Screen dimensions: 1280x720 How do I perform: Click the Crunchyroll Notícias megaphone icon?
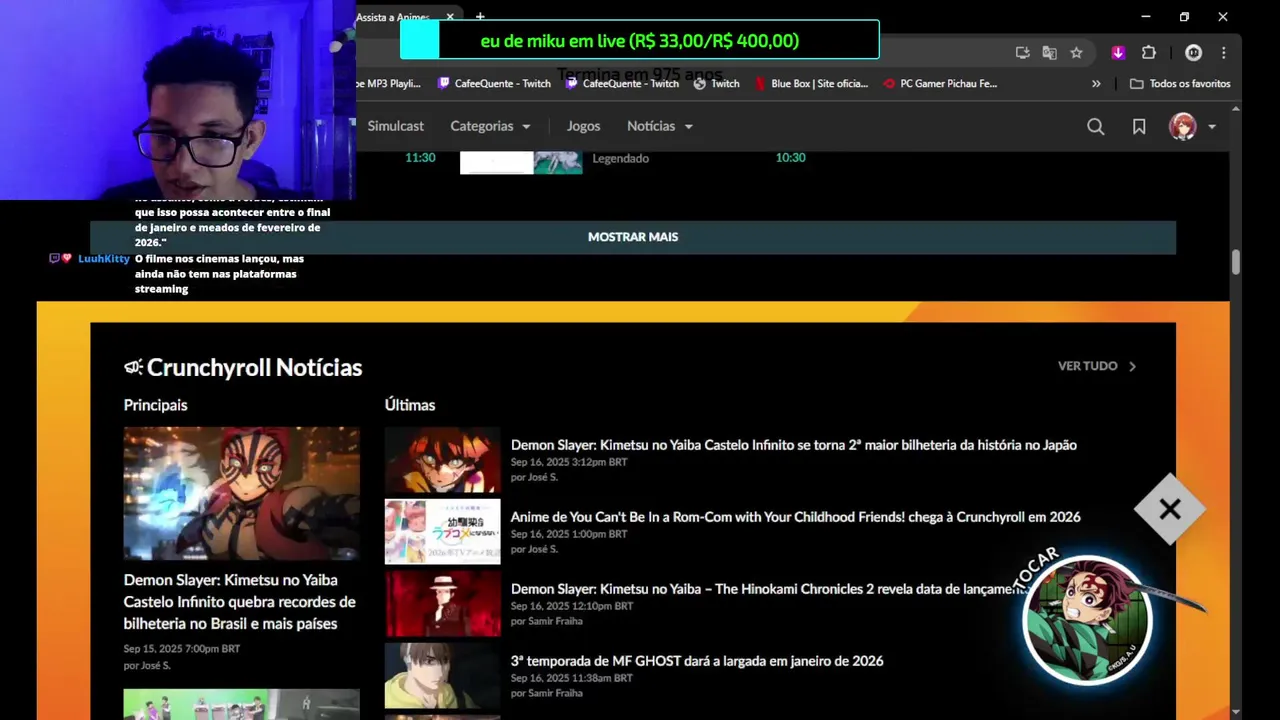(x=133, y=367)
